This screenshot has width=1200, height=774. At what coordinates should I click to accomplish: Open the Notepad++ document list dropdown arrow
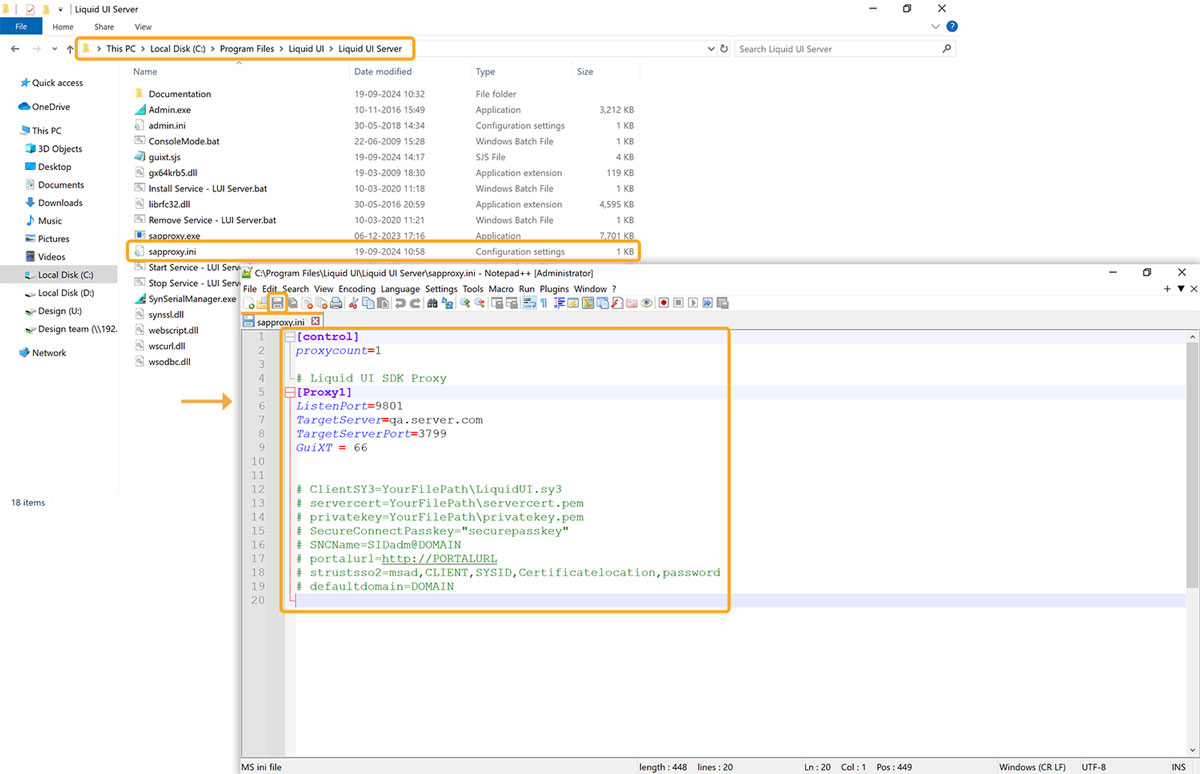click(x=1181, y=289)
